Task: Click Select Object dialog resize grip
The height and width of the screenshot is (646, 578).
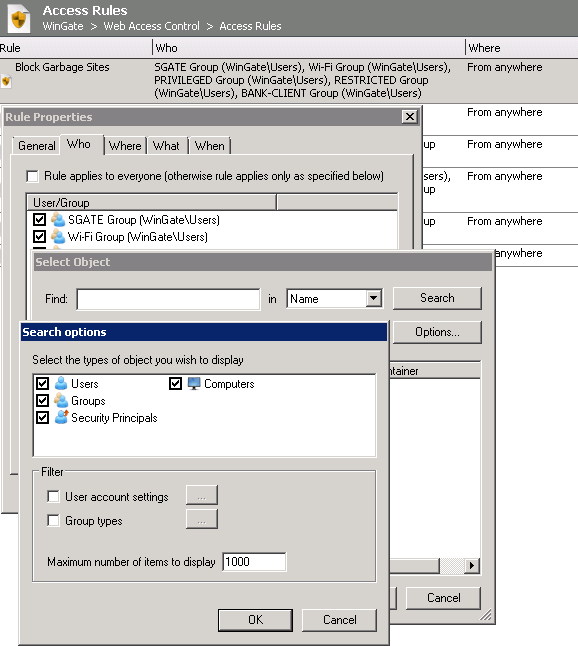Action: (486, 615)
